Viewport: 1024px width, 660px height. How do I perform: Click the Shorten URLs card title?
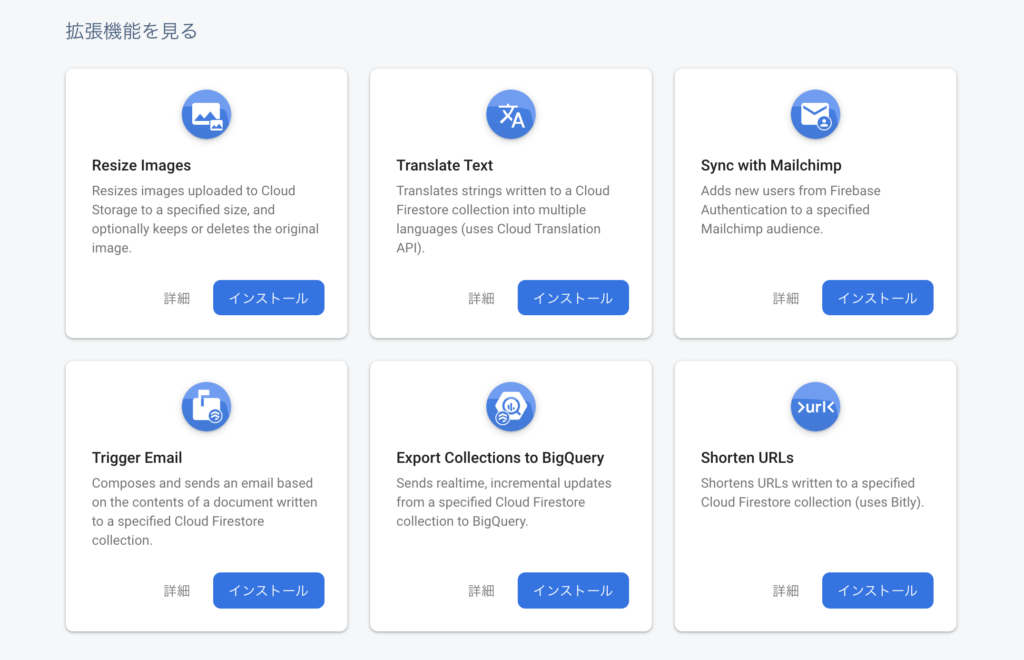(x=747, y=458)
